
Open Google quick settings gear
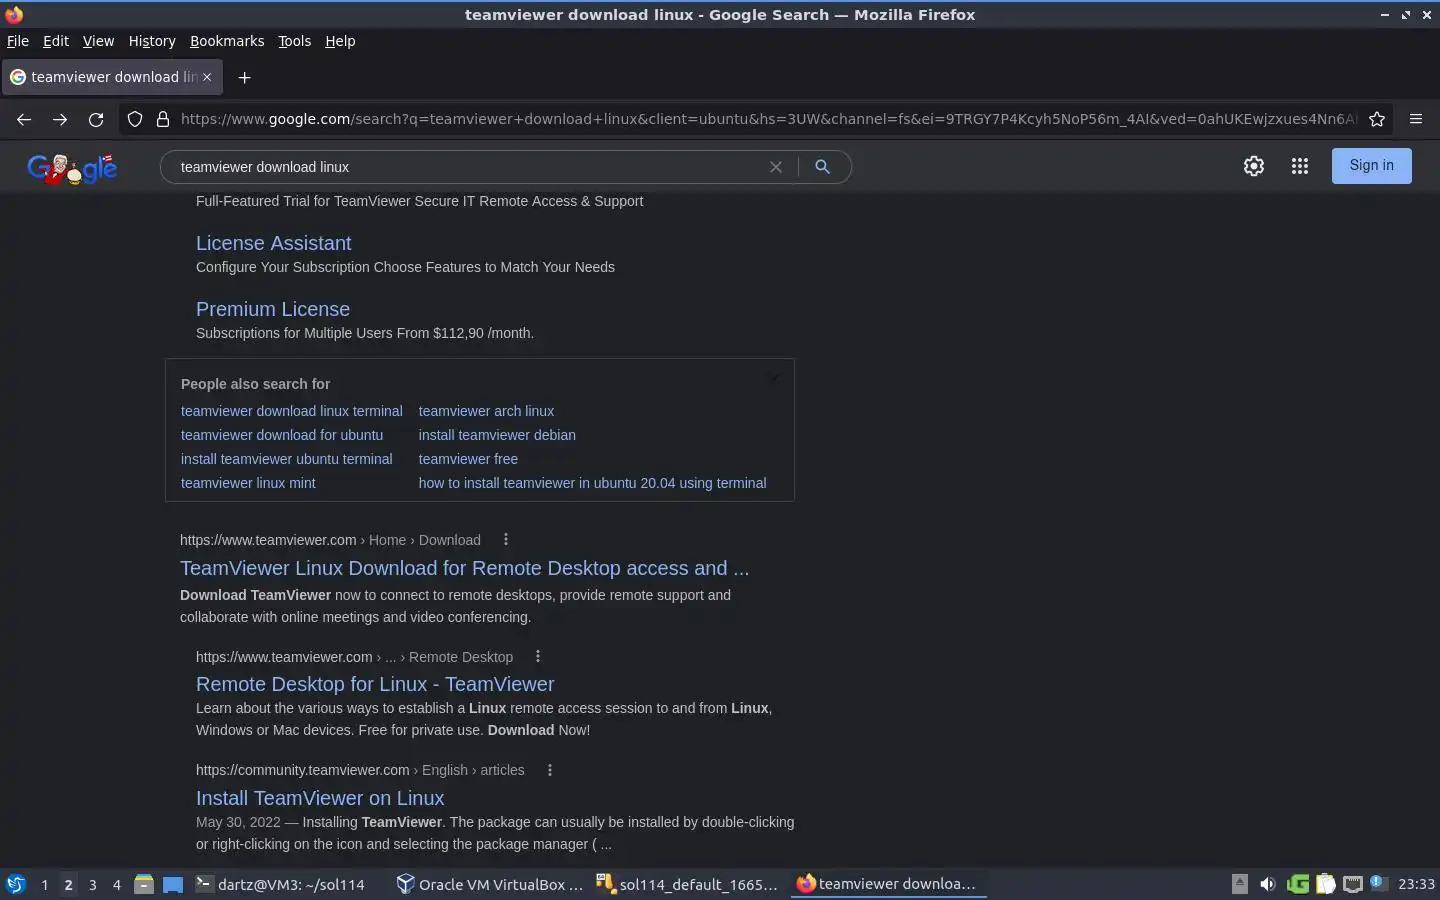pos(1254,166)
